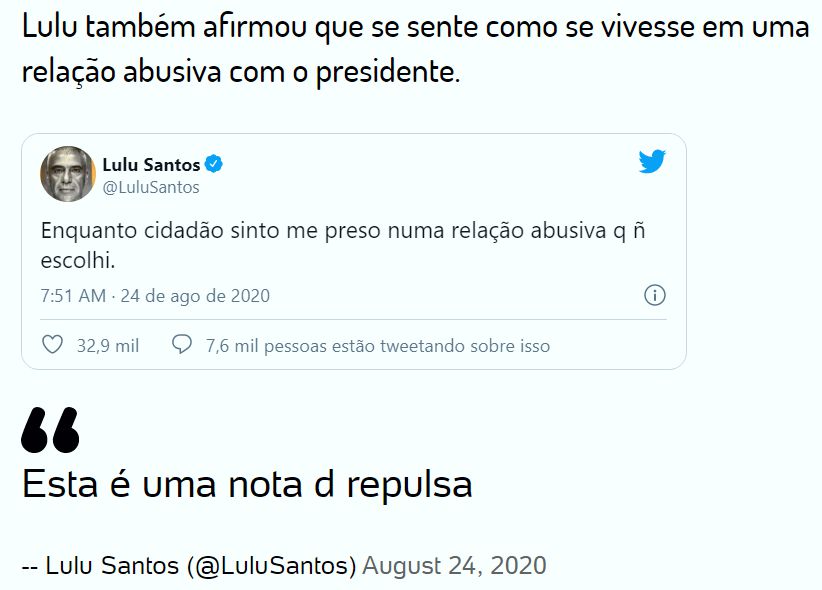
Task: Click the tweet info circle icon
Action: (x=655, y=295)
